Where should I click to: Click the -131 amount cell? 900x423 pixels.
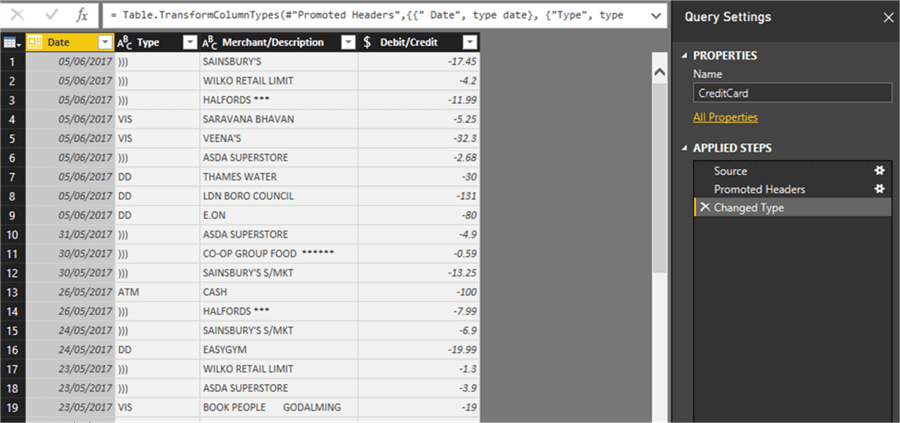419,196
